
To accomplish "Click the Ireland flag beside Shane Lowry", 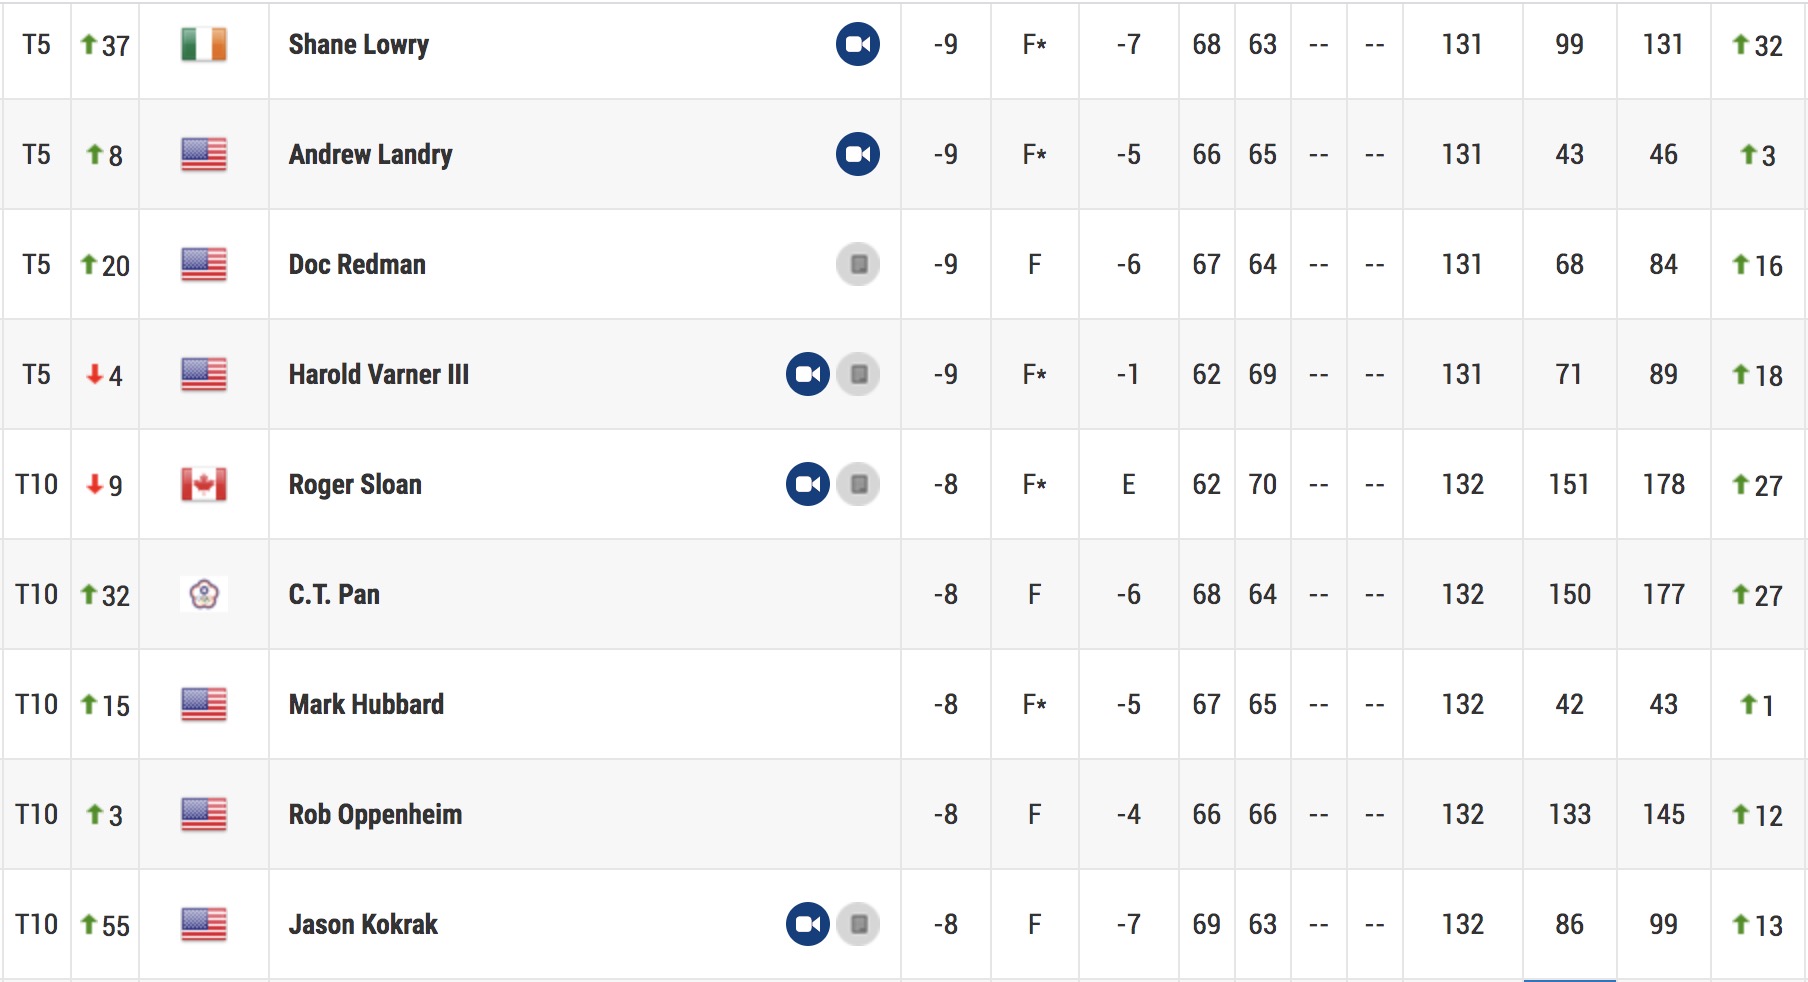I will pyautogui.click(x=204, y=44).
